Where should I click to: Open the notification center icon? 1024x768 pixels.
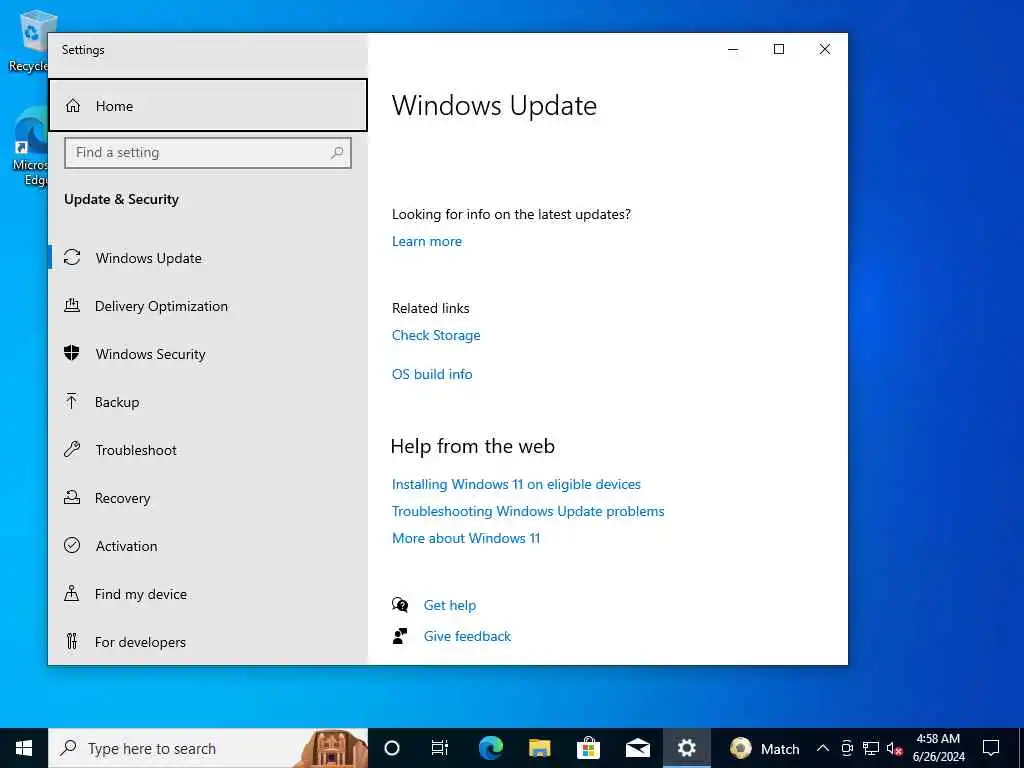[x=991, y=748]
